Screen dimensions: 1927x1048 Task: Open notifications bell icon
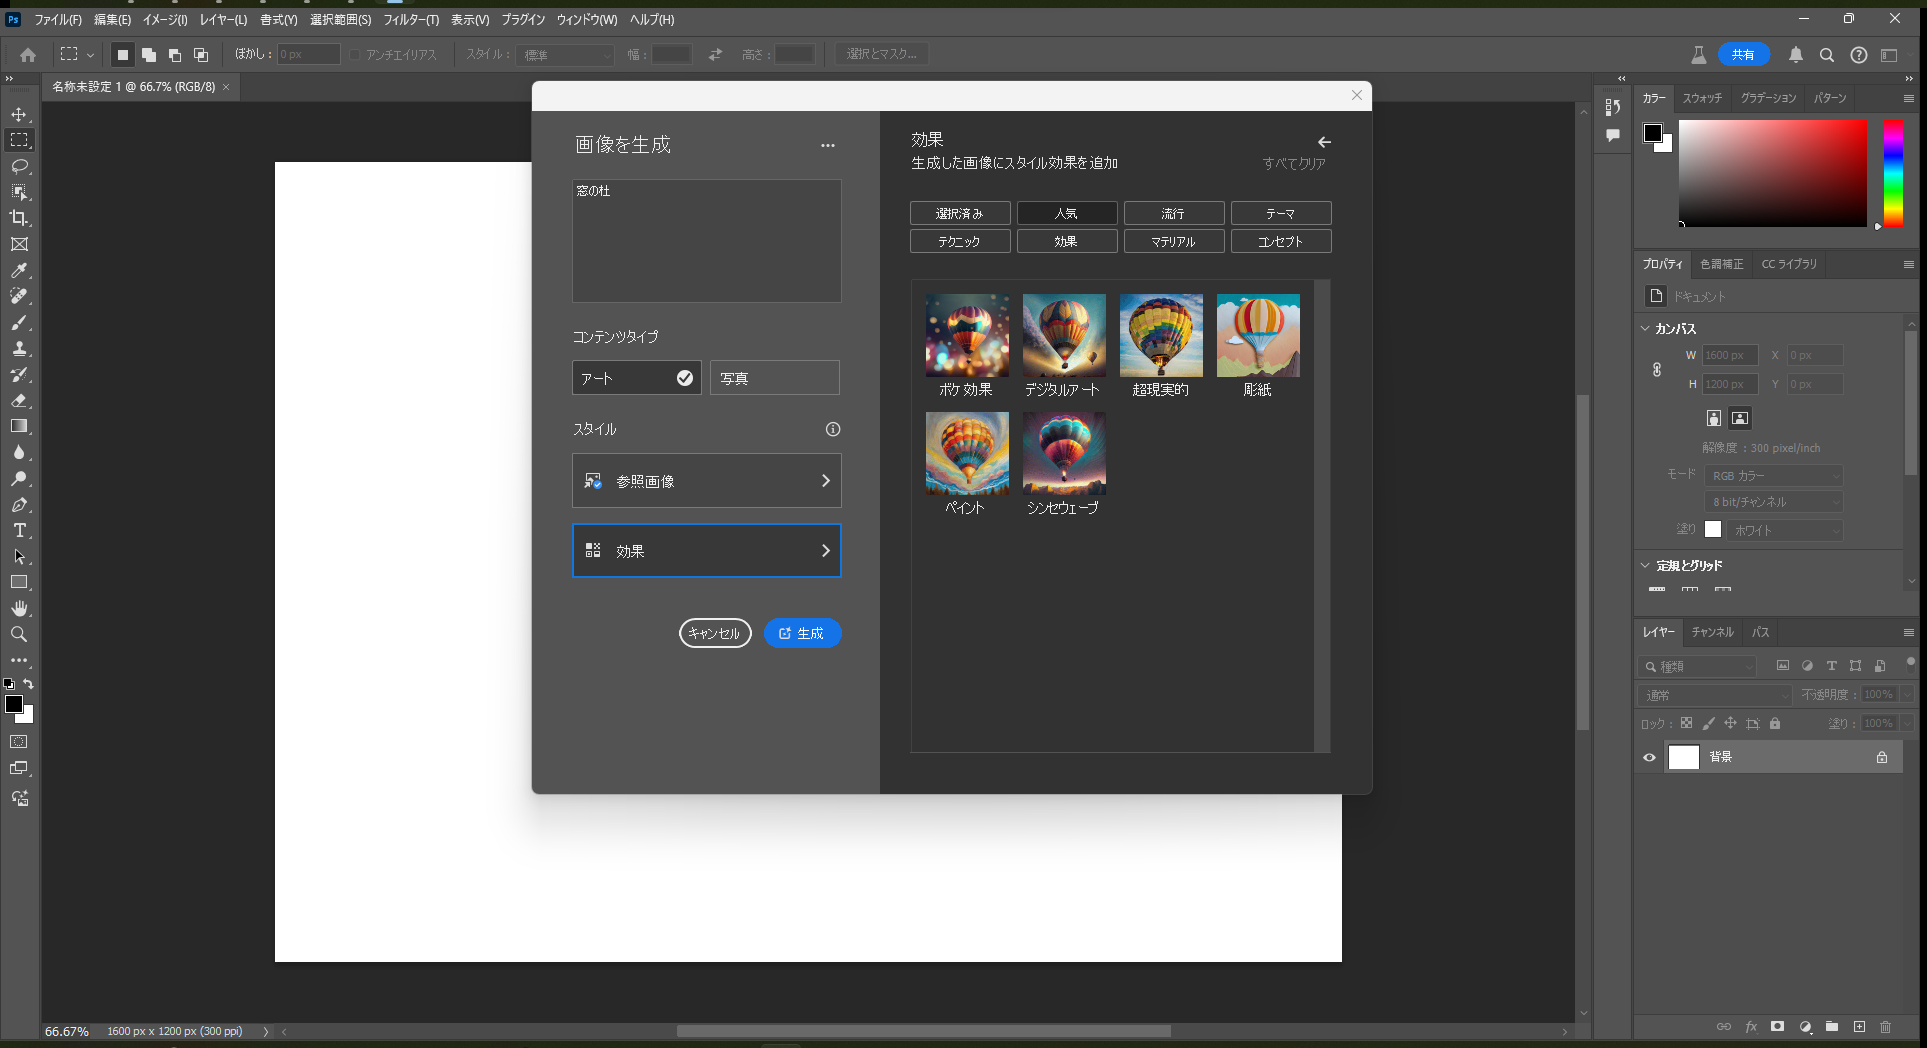click(1796, 55)
